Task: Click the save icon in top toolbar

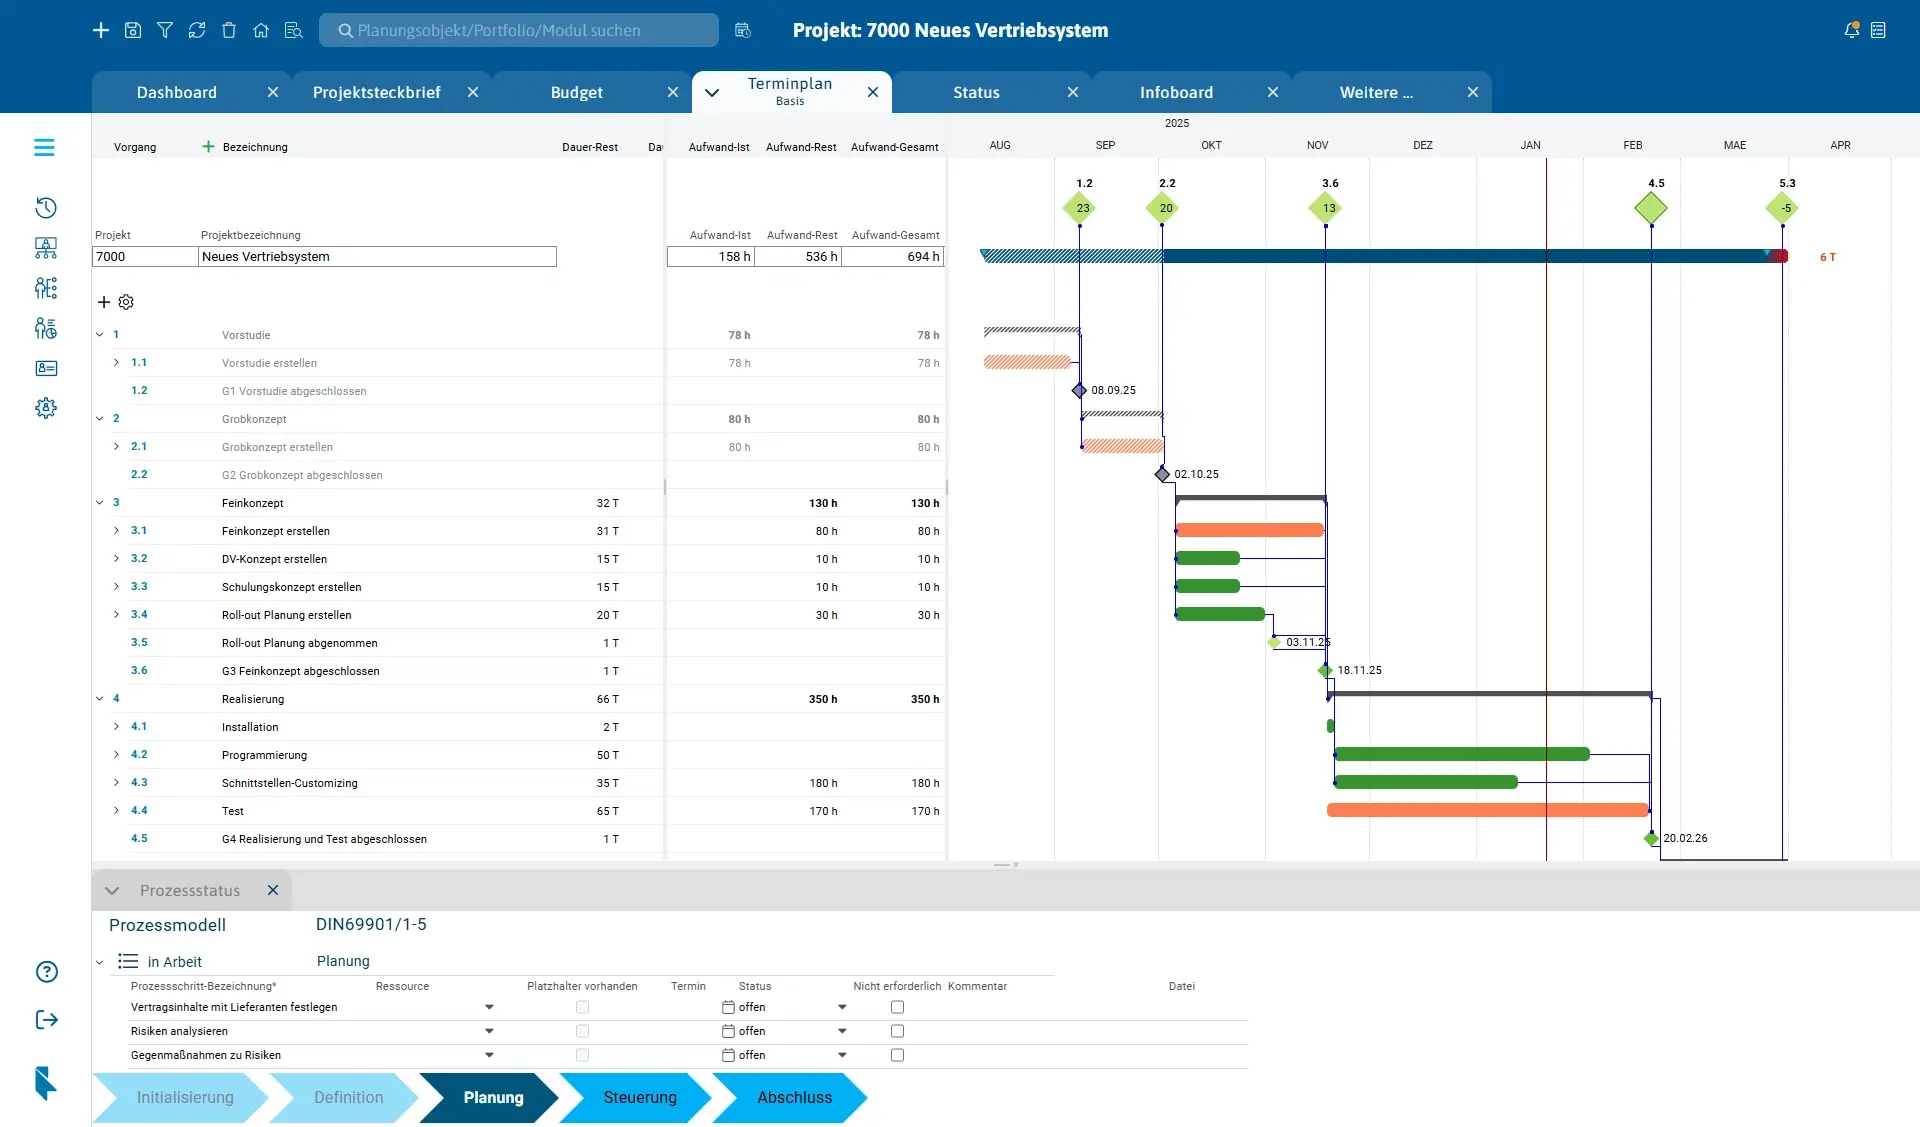Action: [x=133, y=30]
